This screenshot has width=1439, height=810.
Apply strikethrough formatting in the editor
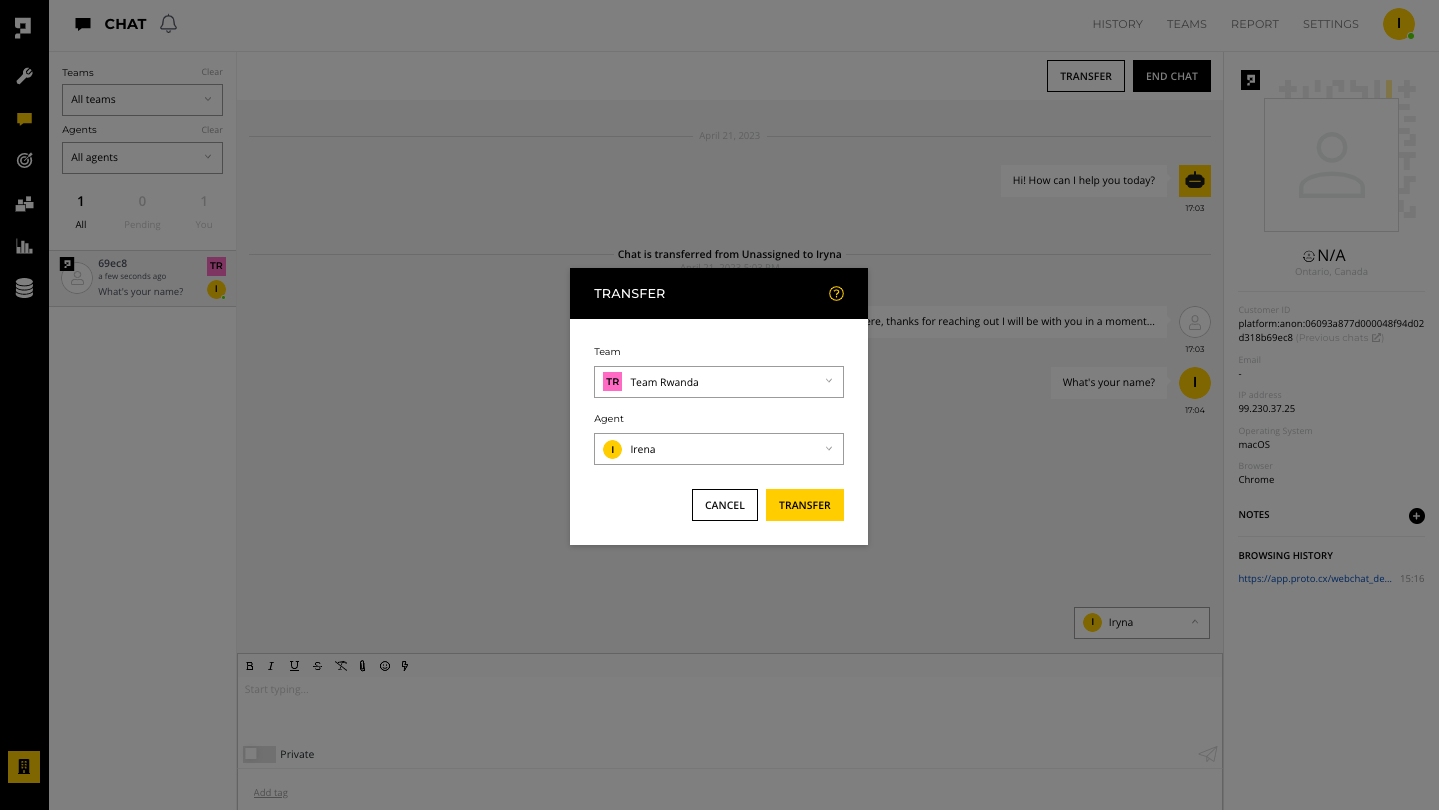coord(317,666)
